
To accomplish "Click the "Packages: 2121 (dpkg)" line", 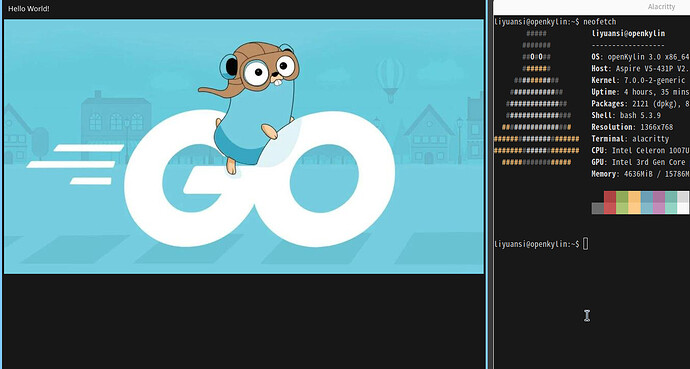I will tap(640, 104).
